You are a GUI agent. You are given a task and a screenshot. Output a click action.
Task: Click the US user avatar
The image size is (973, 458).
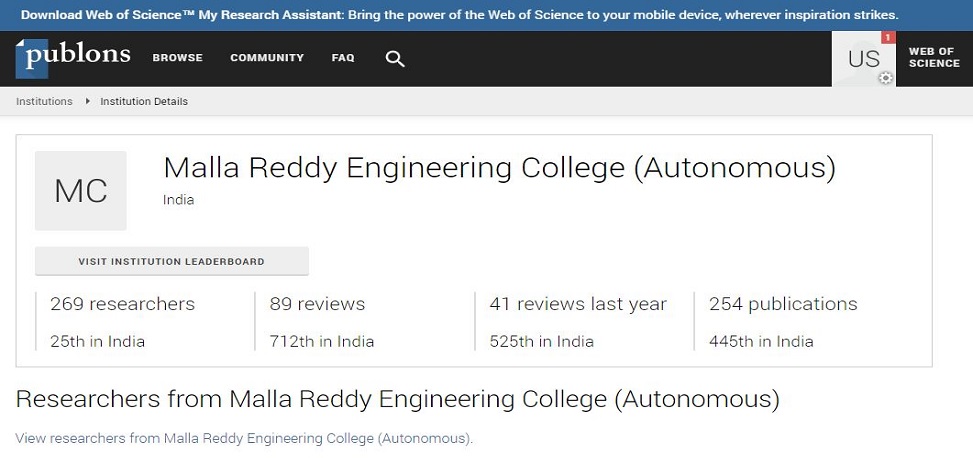click(x=863, y=59)
